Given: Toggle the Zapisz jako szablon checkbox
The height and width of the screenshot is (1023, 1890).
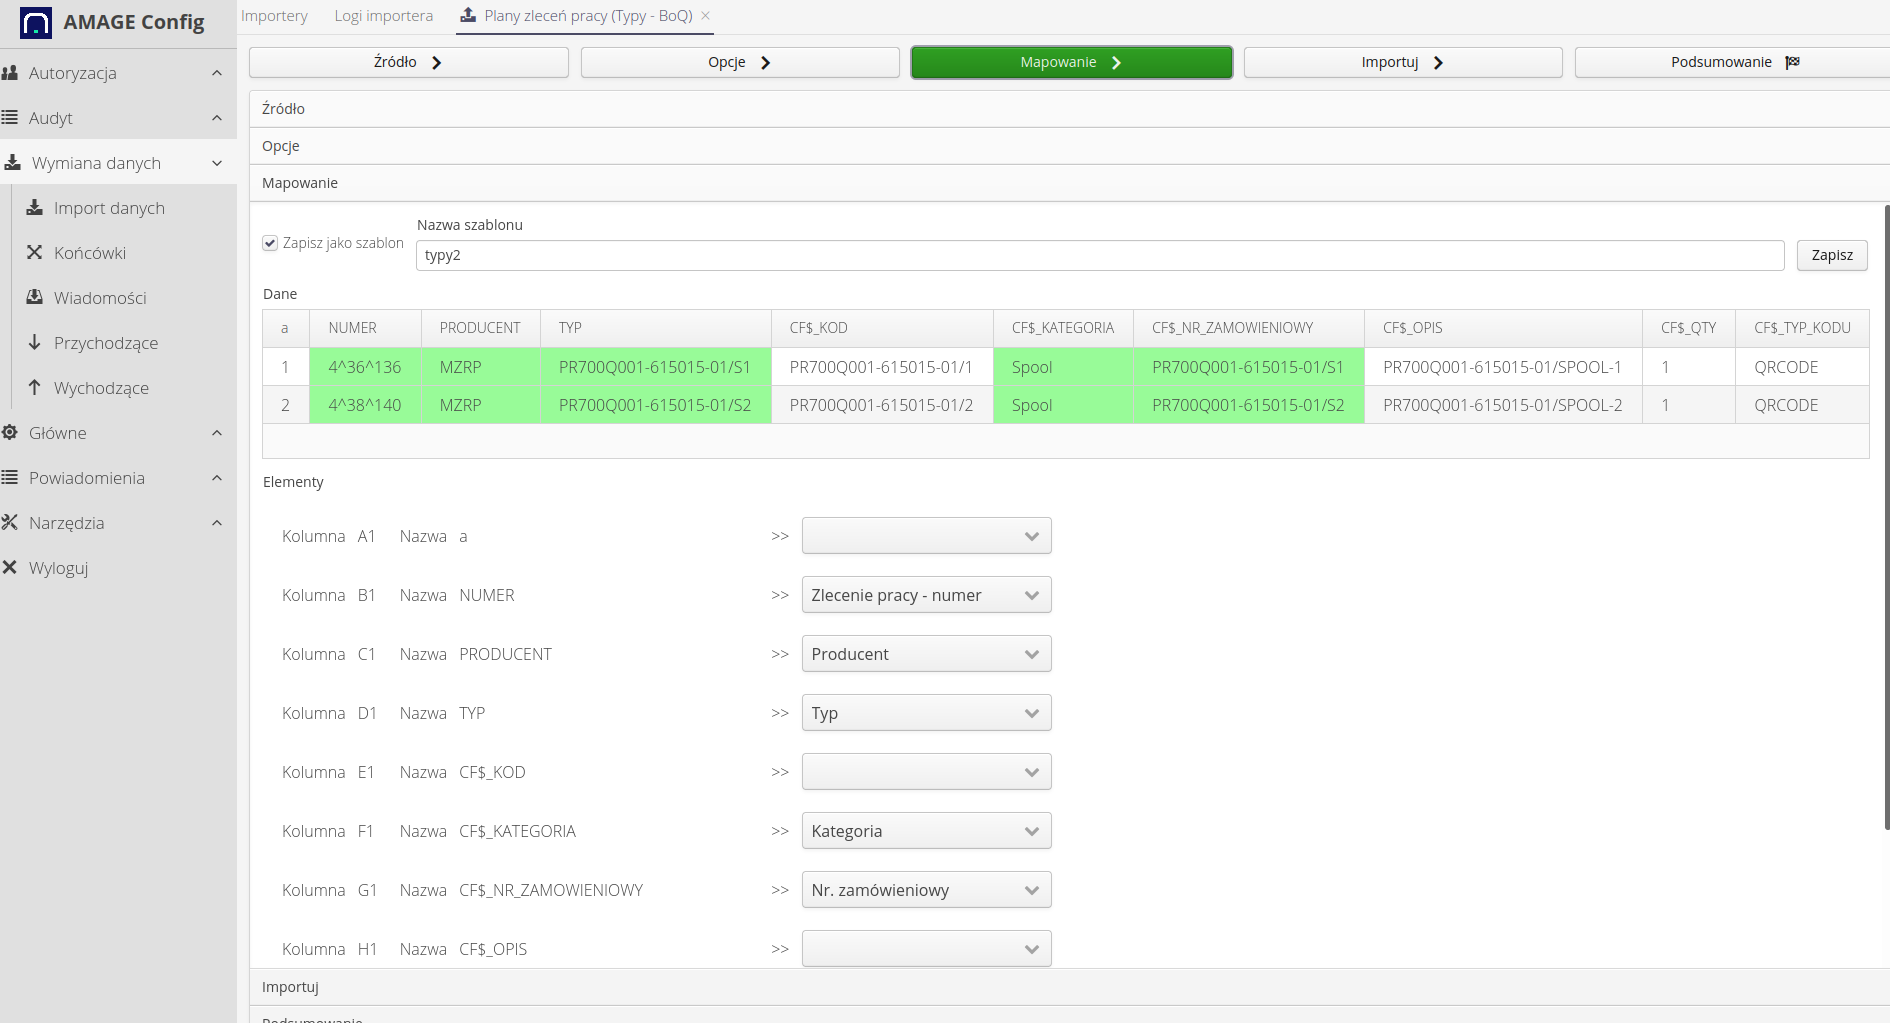Looking at the screenshot, I should click(x=270, y=243).
